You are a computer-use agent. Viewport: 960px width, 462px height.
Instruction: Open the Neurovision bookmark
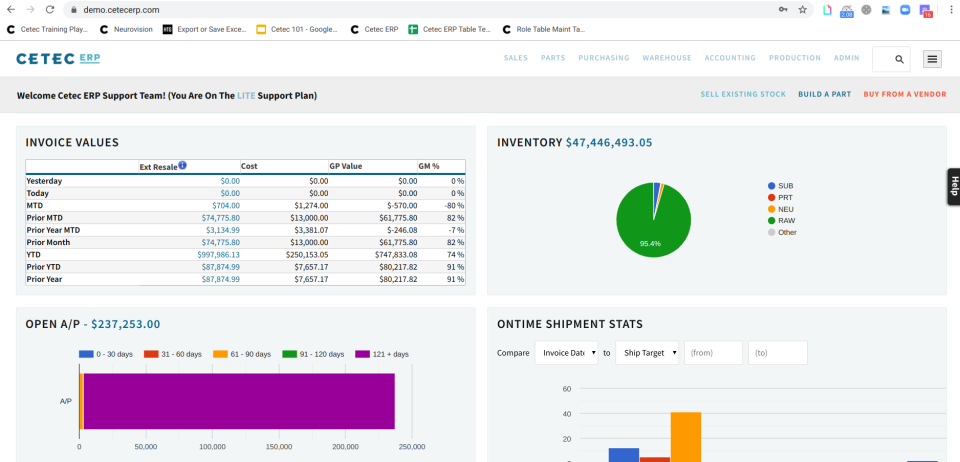[126, 29]
